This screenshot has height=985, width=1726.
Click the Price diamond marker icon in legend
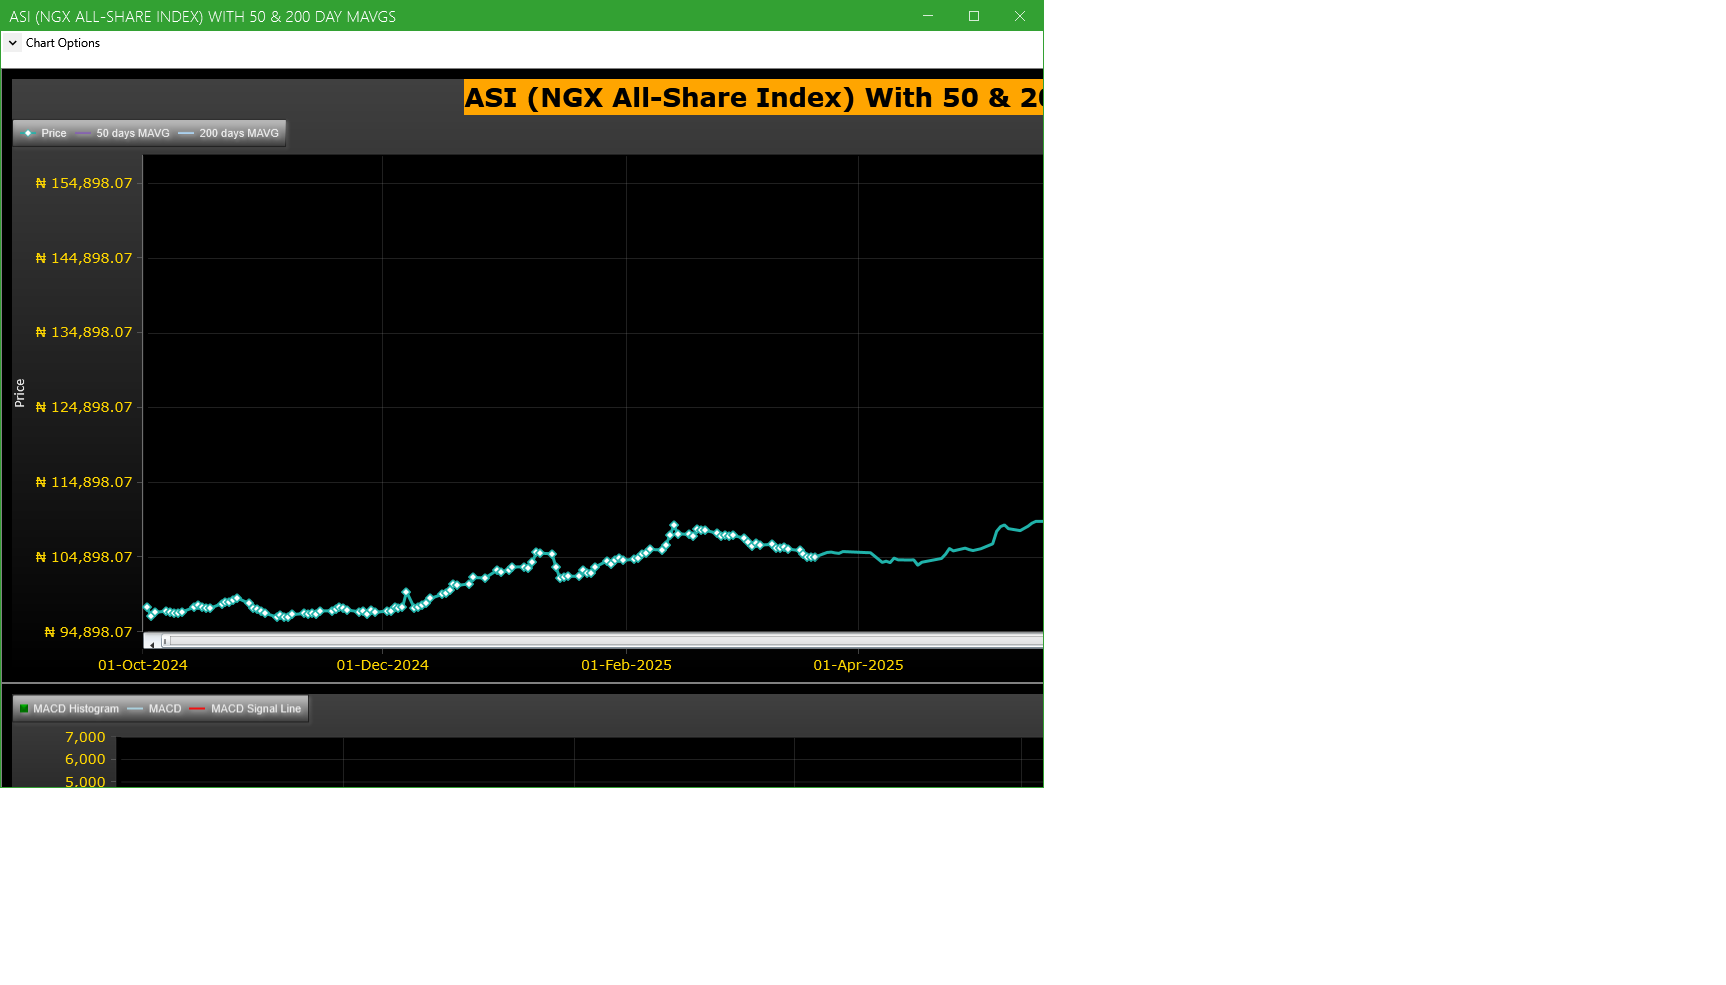pyautogui.click(x=28, y=133)
